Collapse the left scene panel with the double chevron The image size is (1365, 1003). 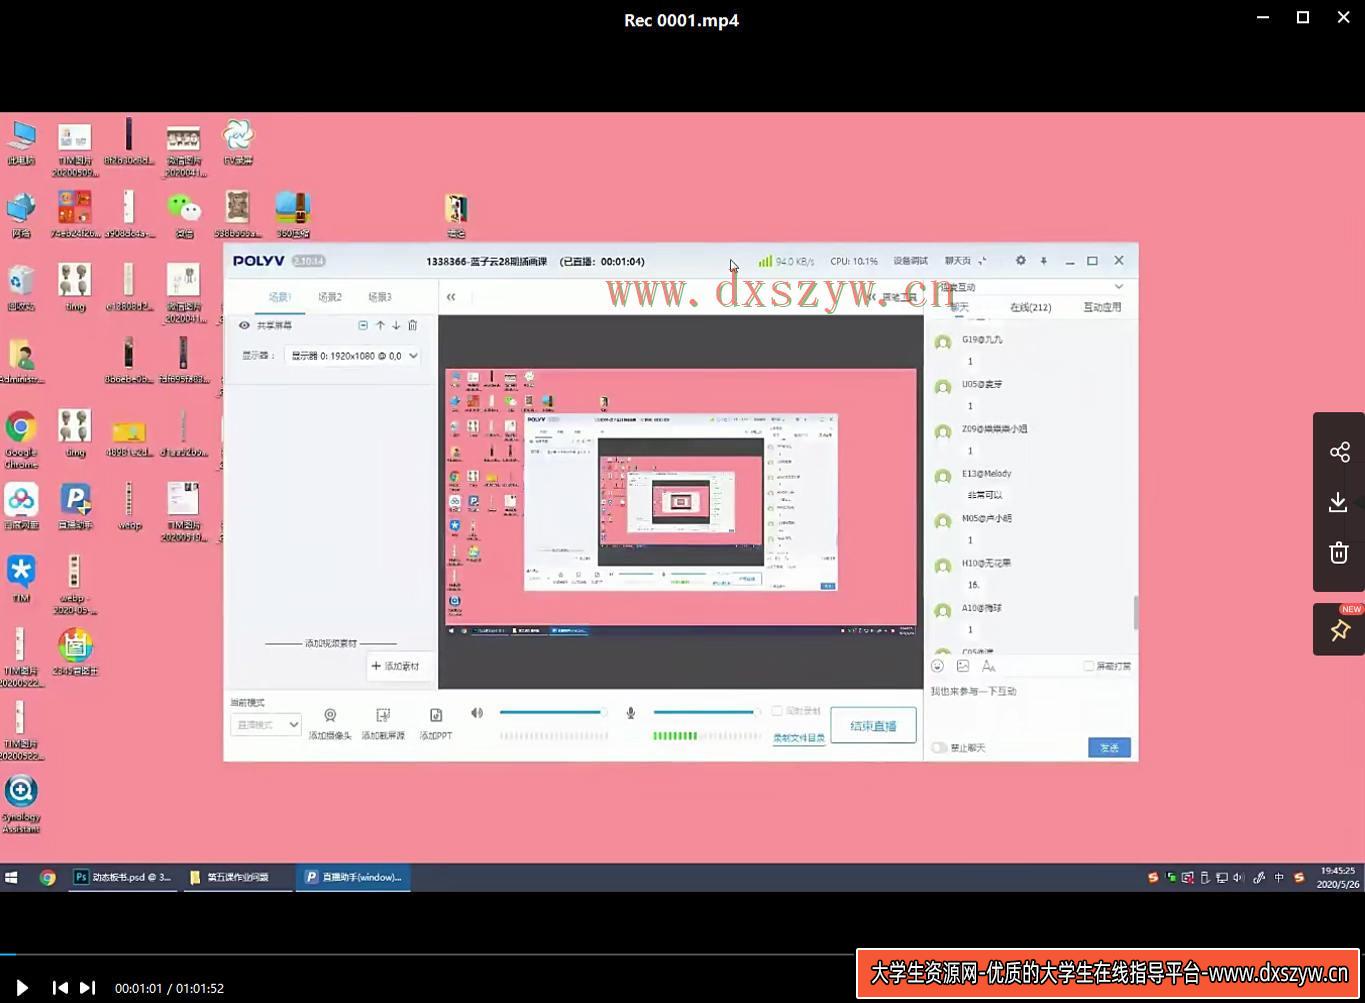point(451,297)
